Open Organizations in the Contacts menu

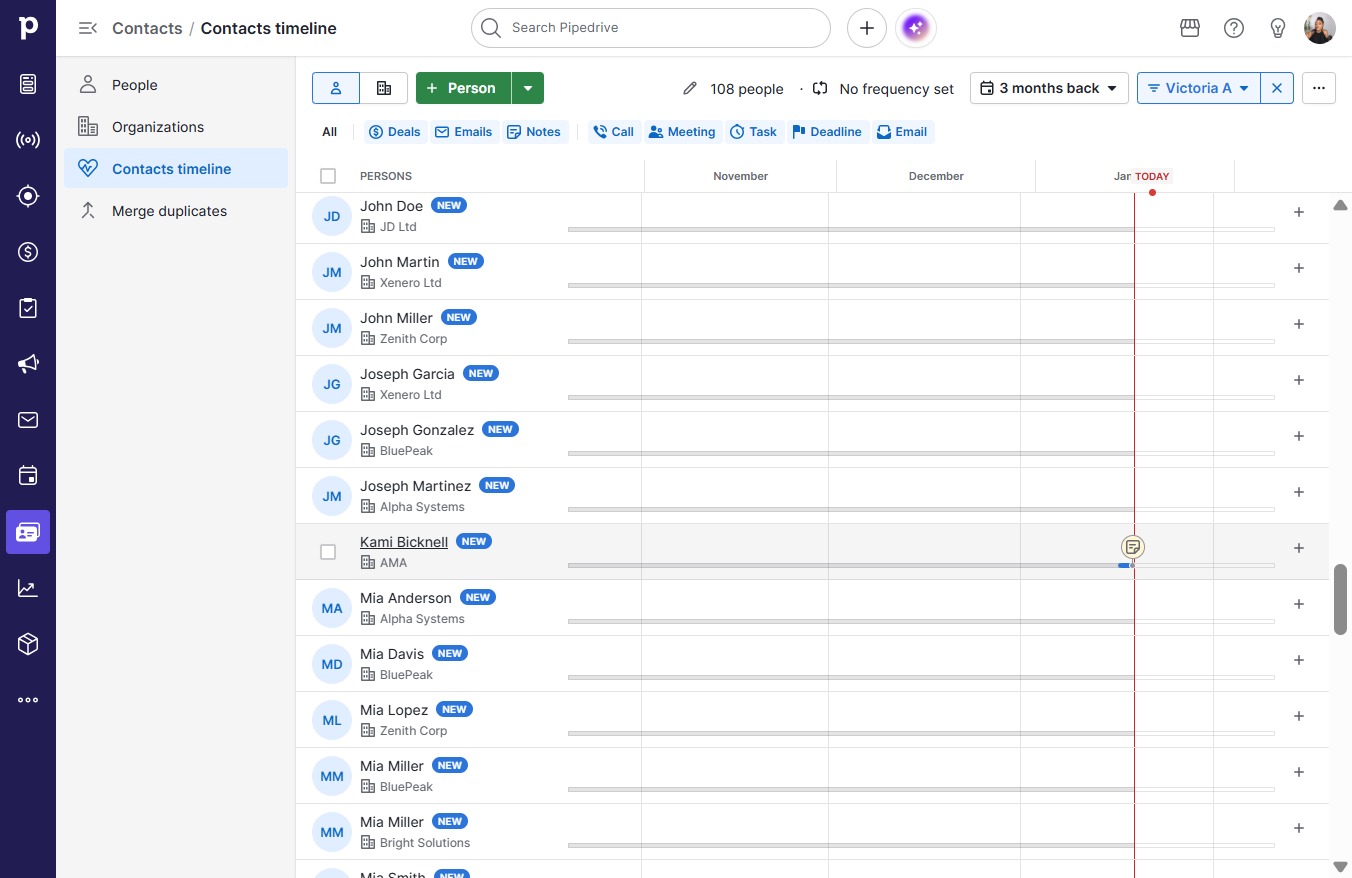point(176,127)
